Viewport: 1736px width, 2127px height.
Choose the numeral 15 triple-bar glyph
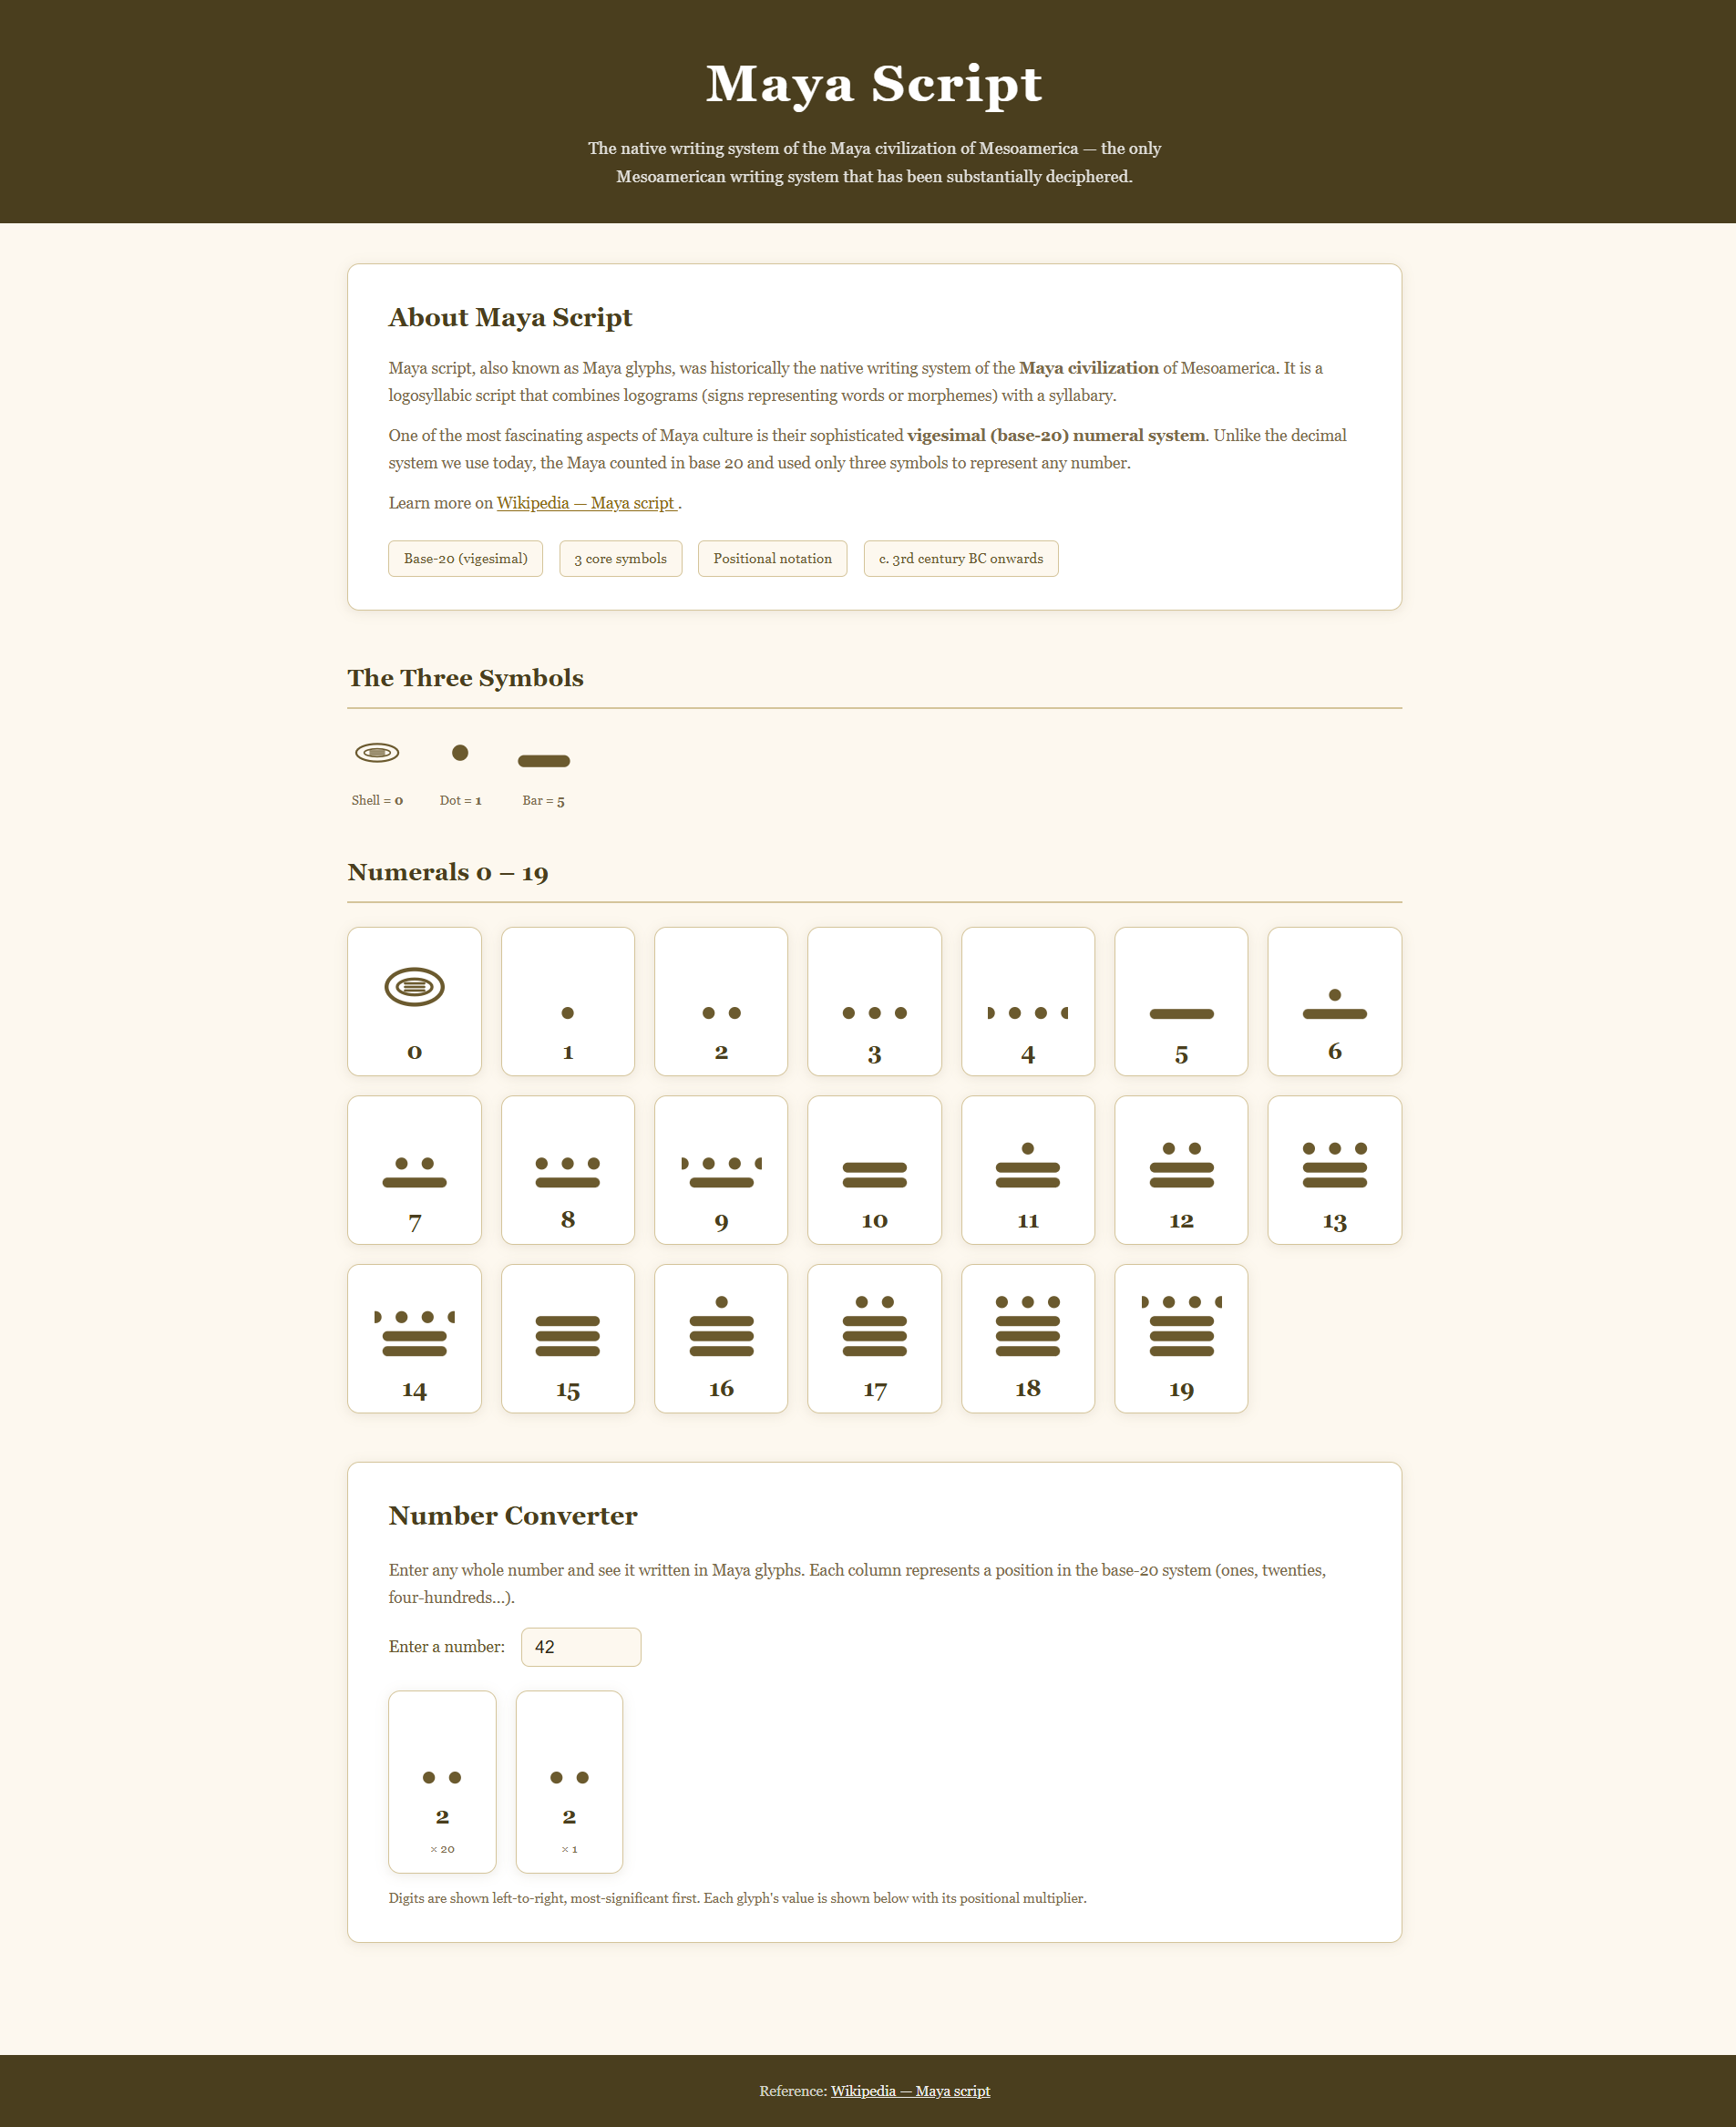coord(567,1337)
